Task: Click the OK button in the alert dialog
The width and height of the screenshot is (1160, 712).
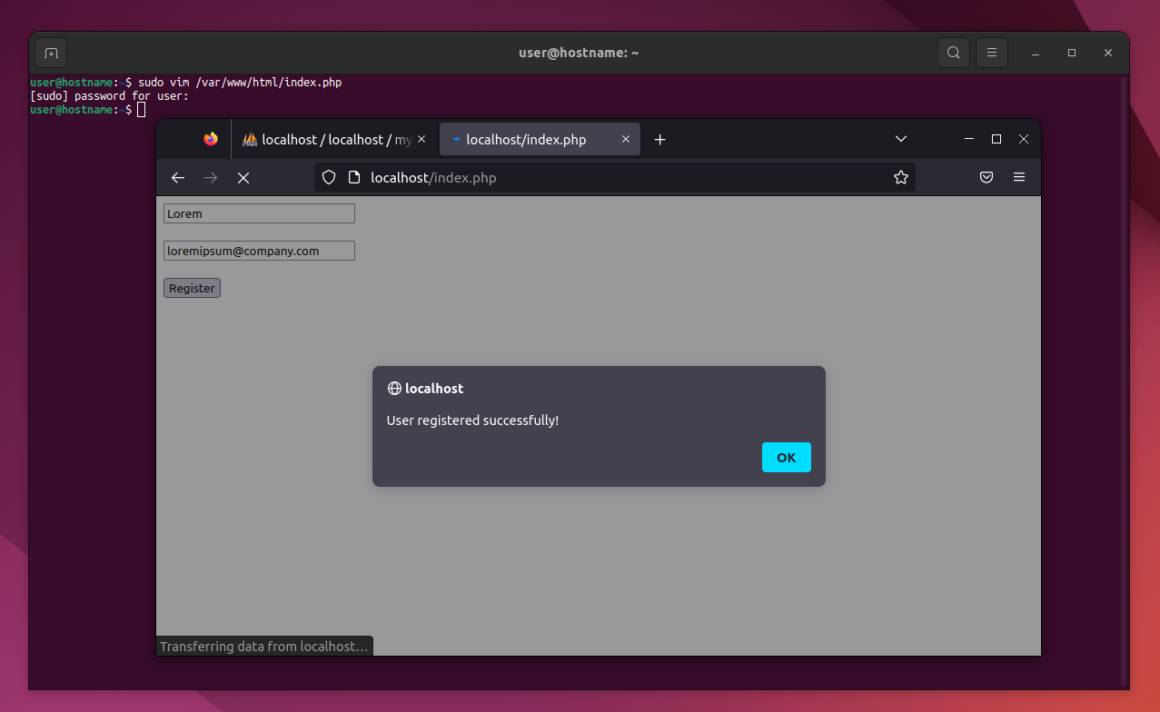Action: point(786,457)
